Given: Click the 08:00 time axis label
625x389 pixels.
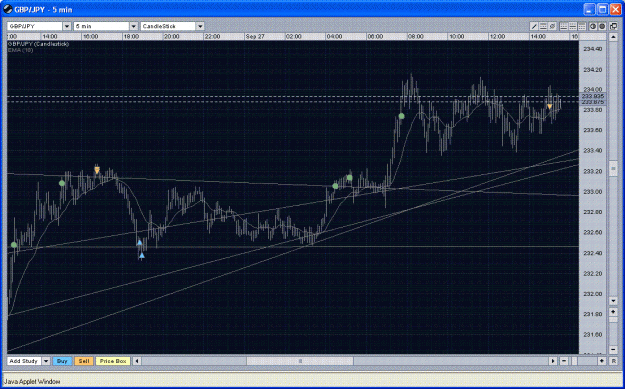Looking at the screenshot, I should (x=415, y=36).
